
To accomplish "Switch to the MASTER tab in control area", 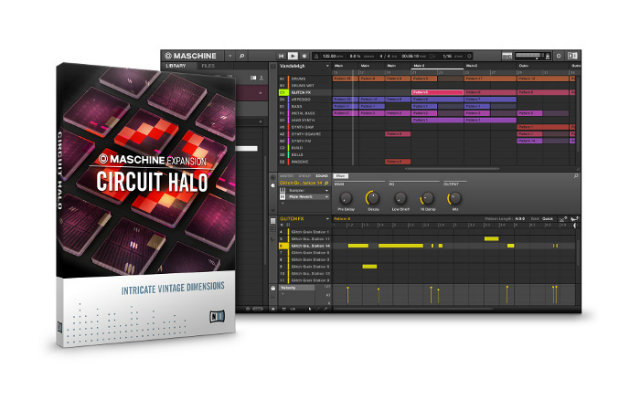I will tap(286, 176).
